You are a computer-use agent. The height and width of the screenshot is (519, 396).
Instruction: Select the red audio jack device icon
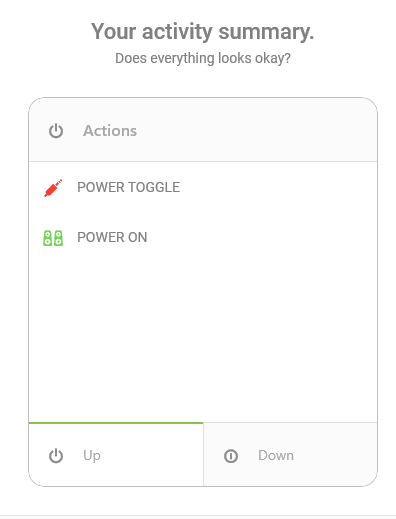point(53,188)
